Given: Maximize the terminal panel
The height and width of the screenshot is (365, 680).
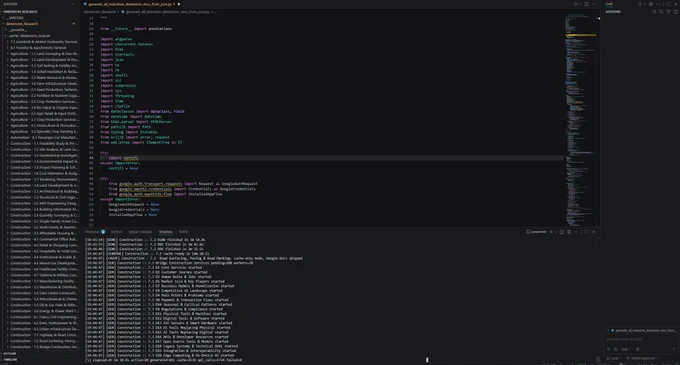Looking at the screenshot, I should (586, 232).
